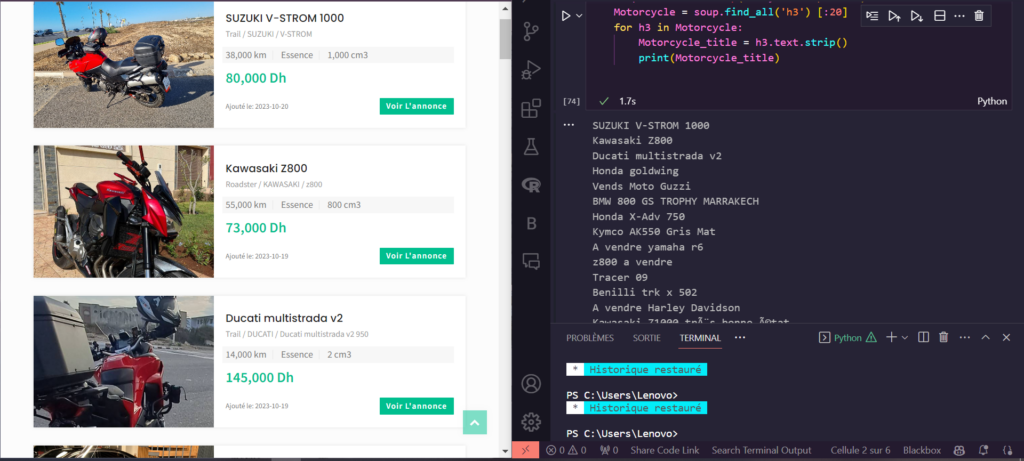Show errors and warnings count
Screen dimensions: 1024x461
(566, 450)
